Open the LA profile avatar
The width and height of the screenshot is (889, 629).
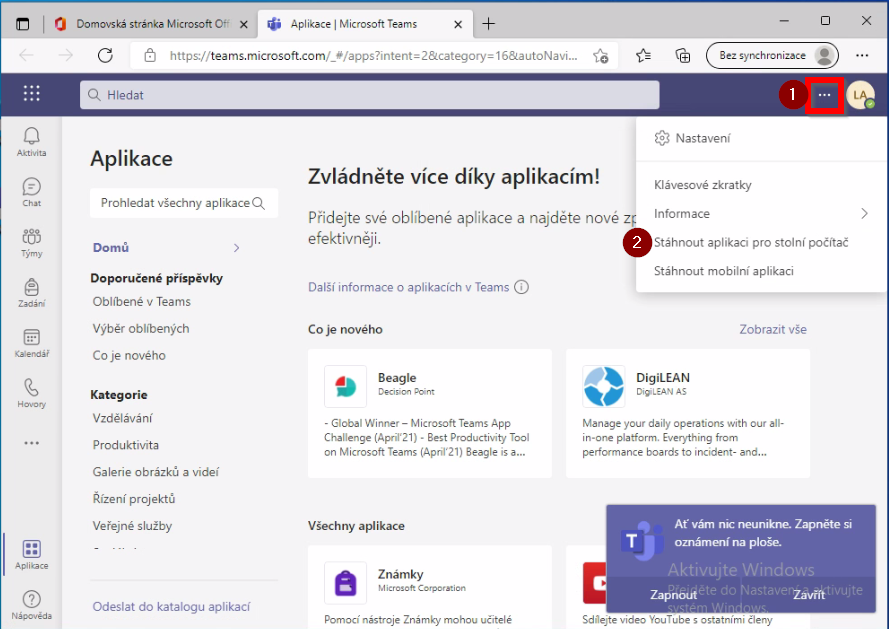(860, 95)
